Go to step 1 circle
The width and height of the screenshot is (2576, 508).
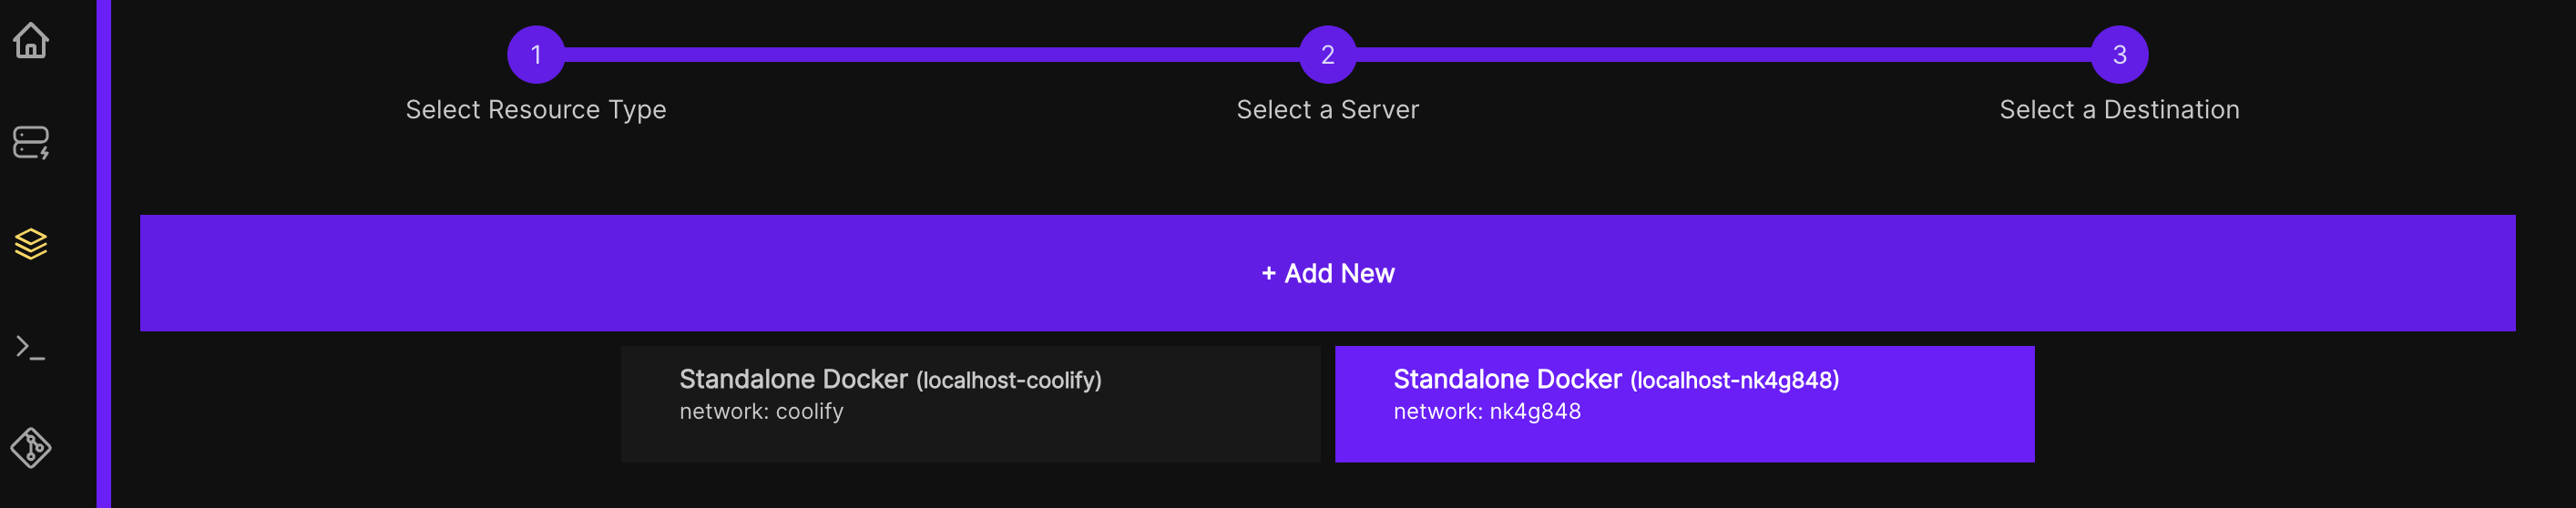(536, 55)
